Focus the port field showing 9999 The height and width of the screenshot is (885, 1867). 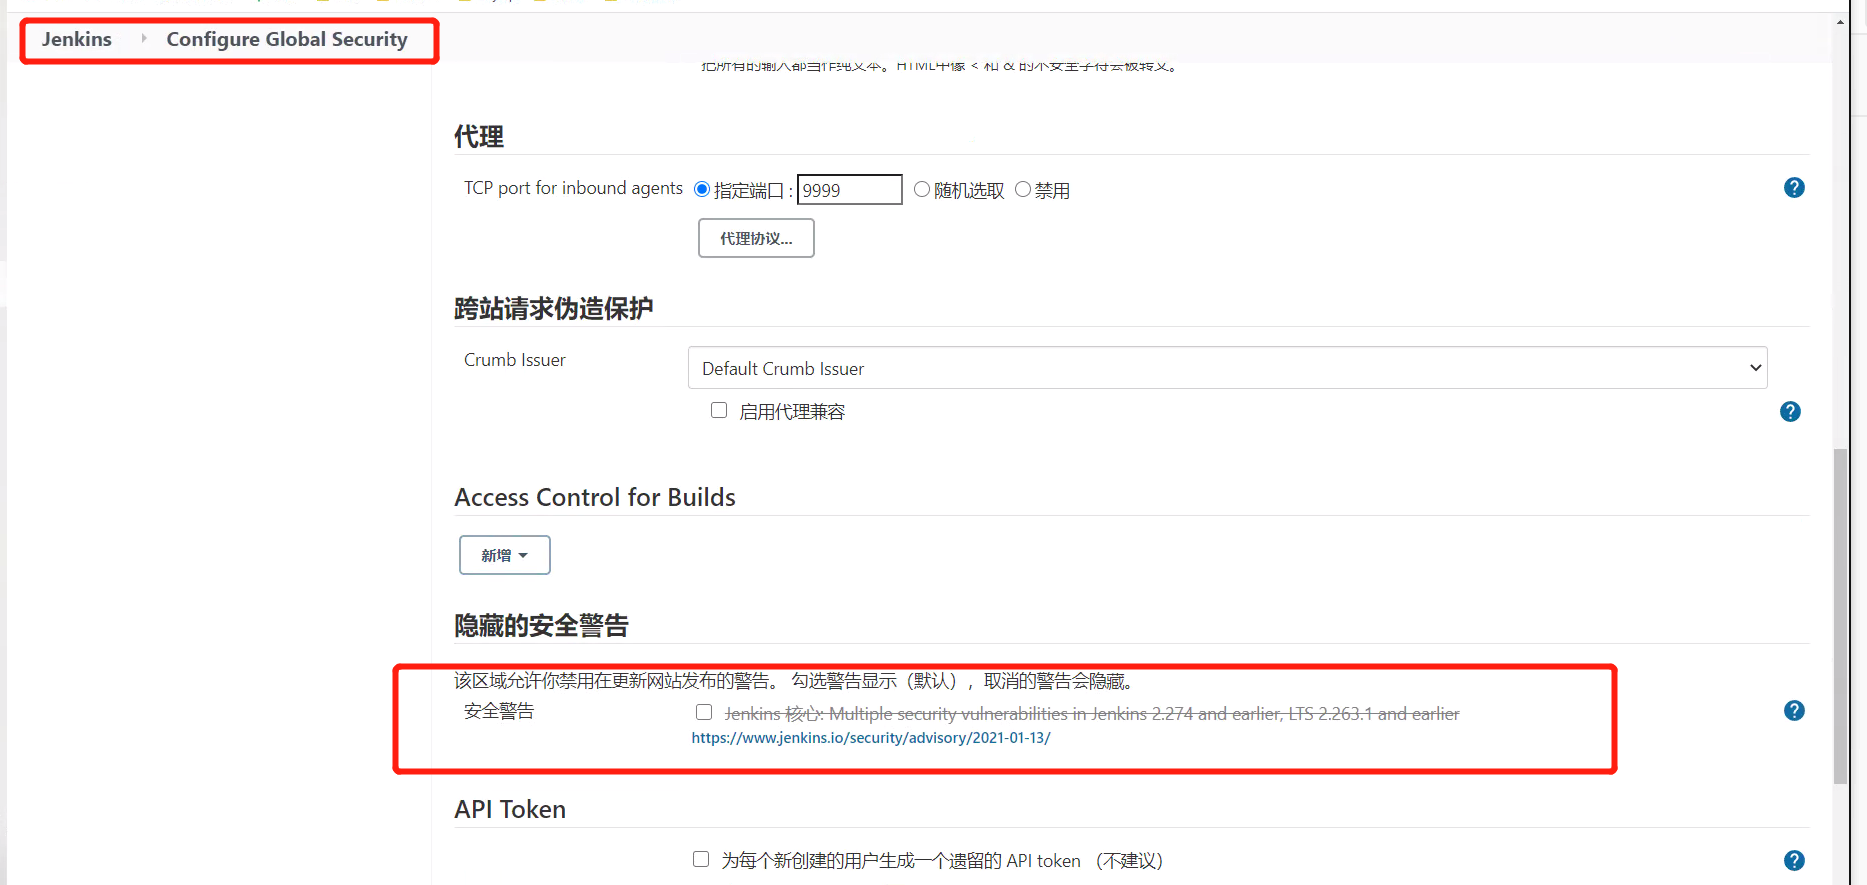click(849, 190)
